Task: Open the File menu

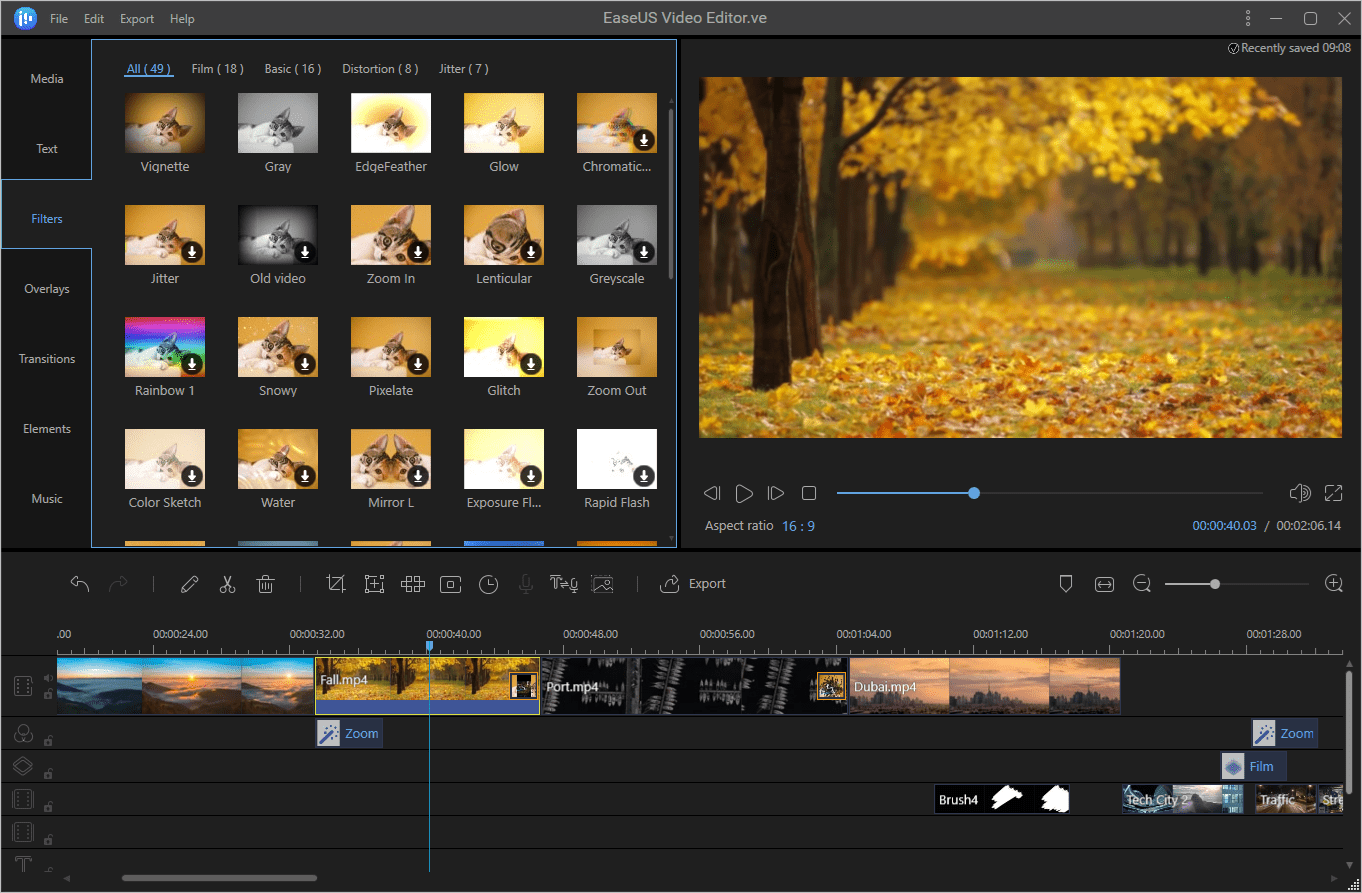Action: 59,19
